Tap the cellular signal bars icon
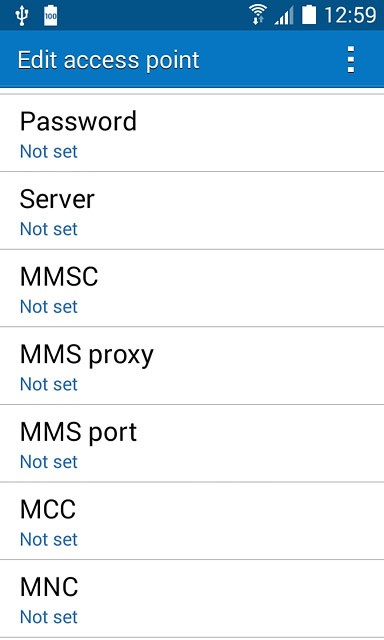This screenshot has width=384, height=640. (x=284, y=16)
